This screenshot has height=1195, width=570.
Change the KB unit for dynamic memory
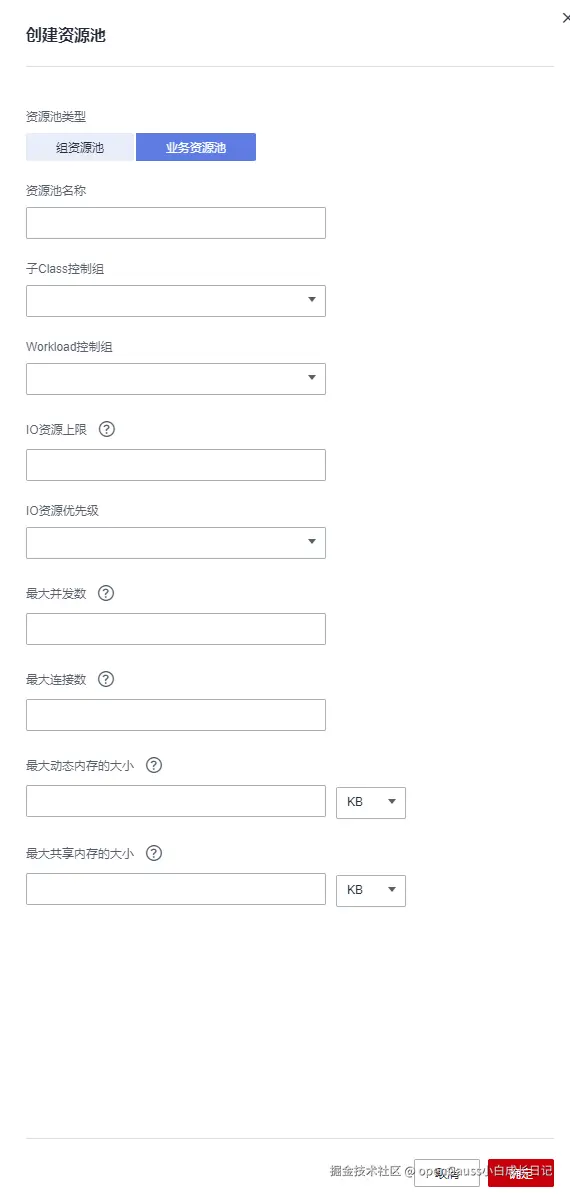371,803
